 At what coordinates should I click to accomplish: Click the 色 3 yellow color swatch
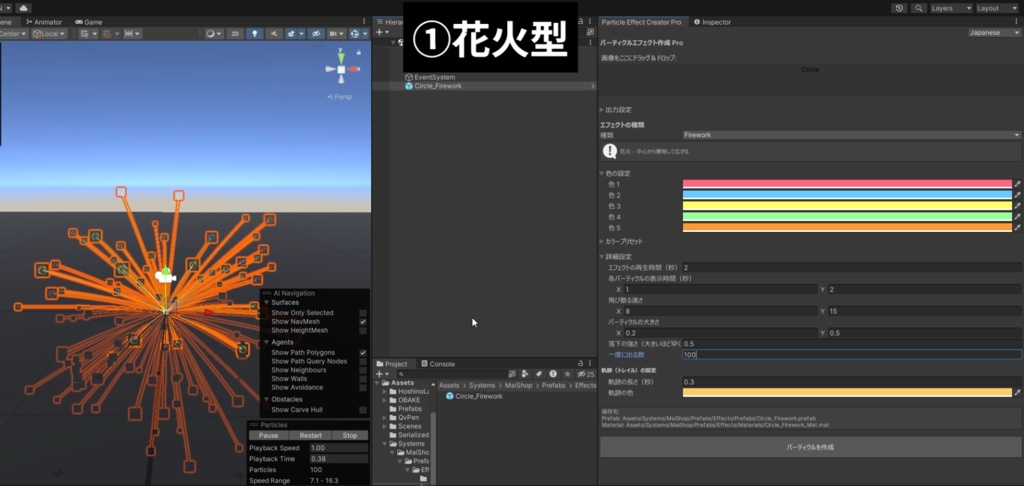pos(847,206)
